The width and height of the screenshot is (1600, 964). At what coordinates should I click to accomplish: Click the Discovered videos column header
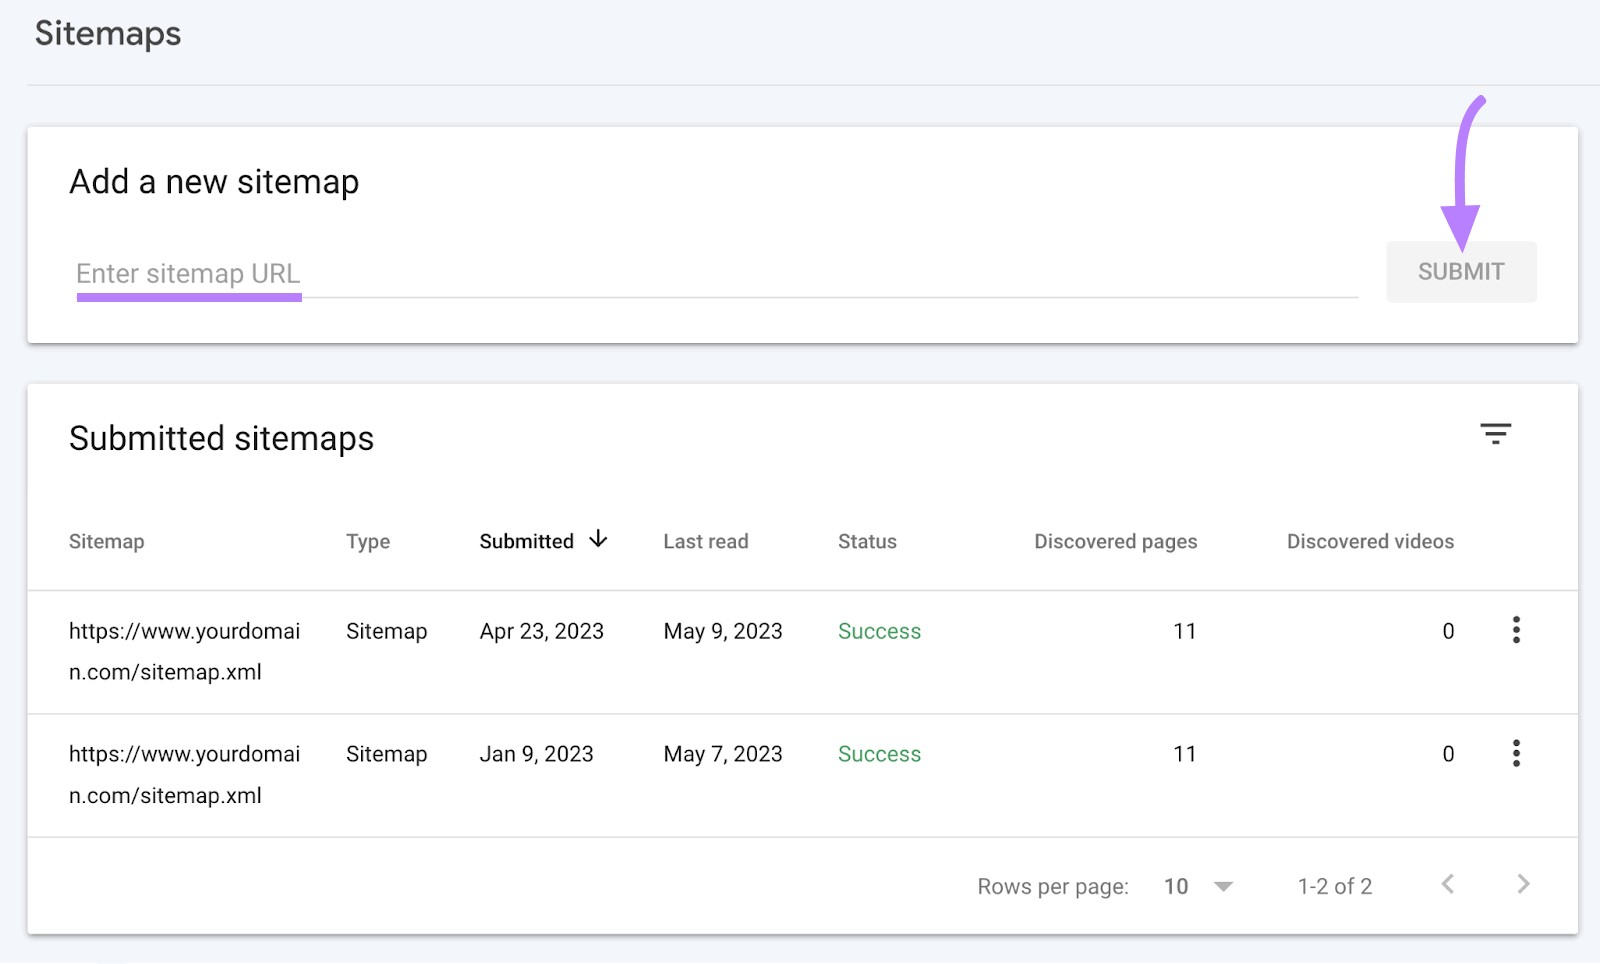1370,541
